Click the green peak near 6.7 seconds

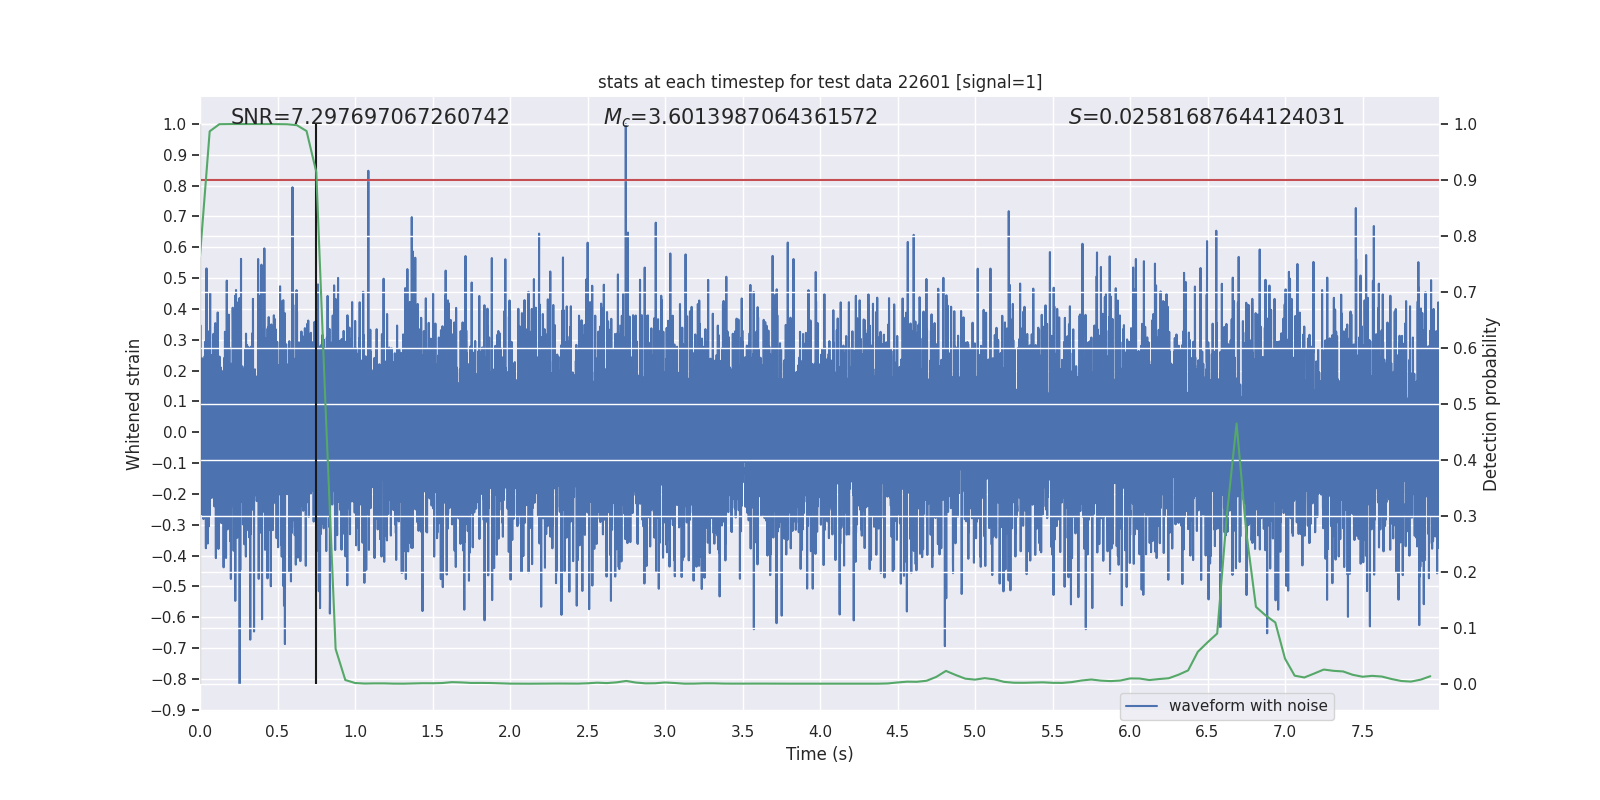(1236, 424)
